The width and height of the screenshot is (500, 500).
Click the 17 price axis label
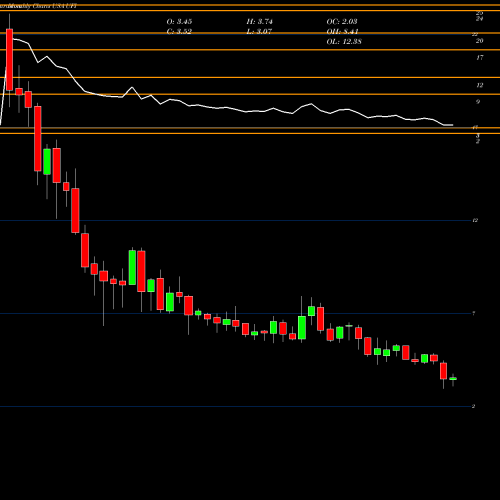(480, 58)
